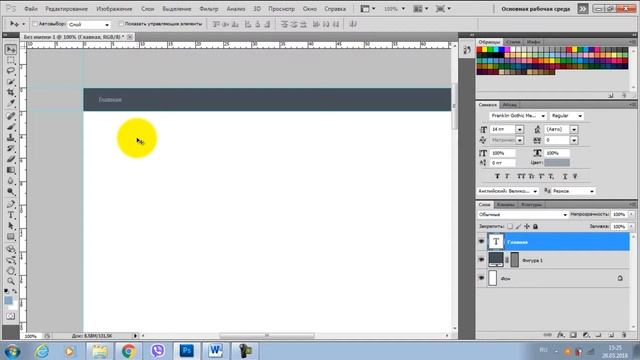
Task: Open the font size dropdown arrow
Action: tap(520, 129)
